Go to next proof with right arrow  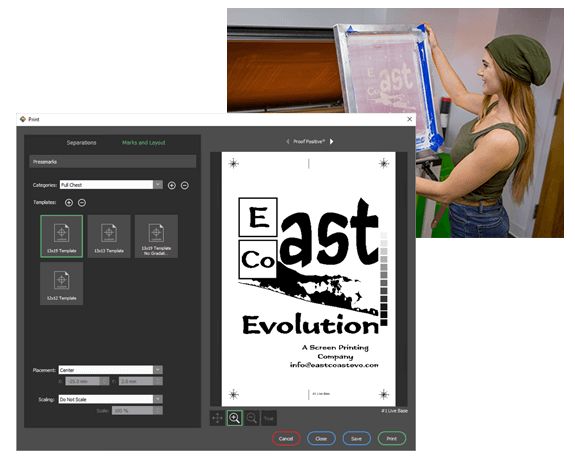coord(332,142)
